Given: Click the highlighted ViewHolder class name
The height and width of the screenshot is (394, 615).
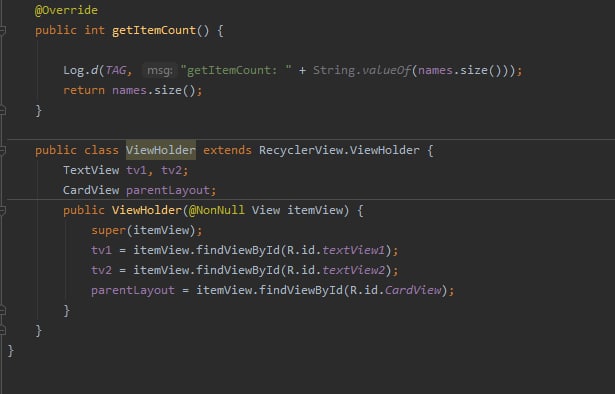Looking at the screenshot, I should pos(160,150).
